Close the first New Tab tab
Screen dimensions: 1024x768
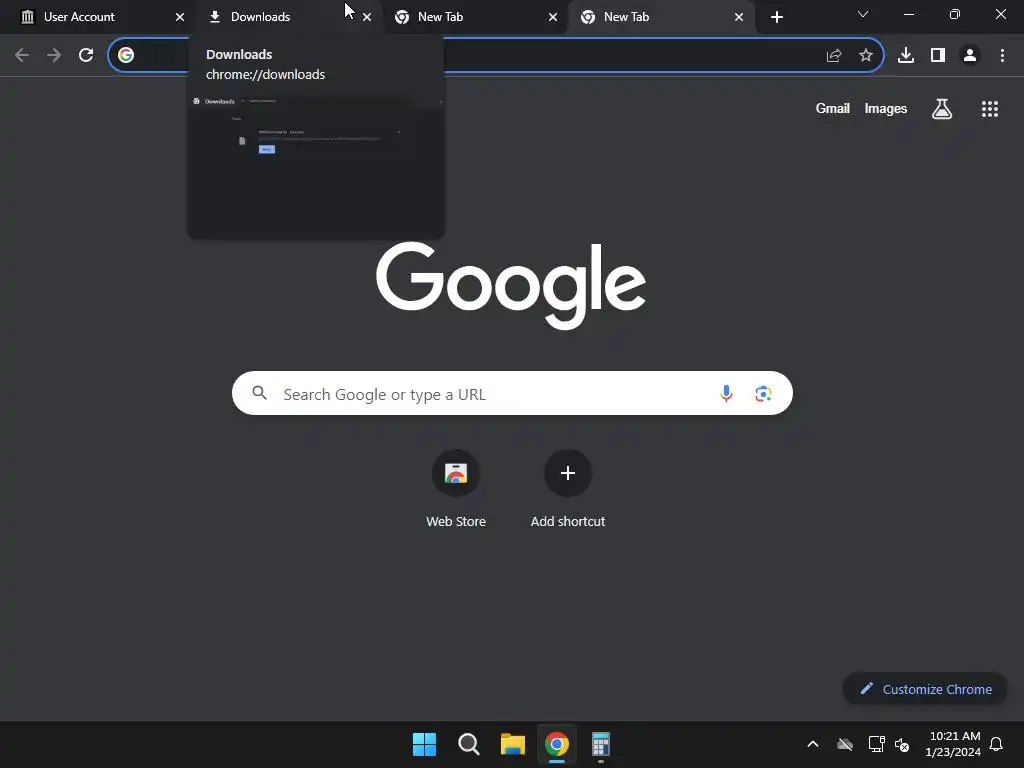[553, 17]
